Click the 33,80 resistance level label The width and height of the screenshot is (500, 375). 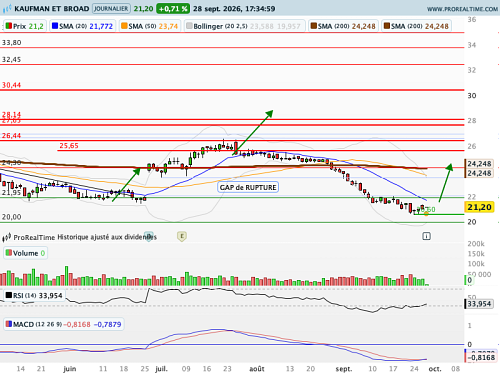pyautogui.click(x=11, y=43)
